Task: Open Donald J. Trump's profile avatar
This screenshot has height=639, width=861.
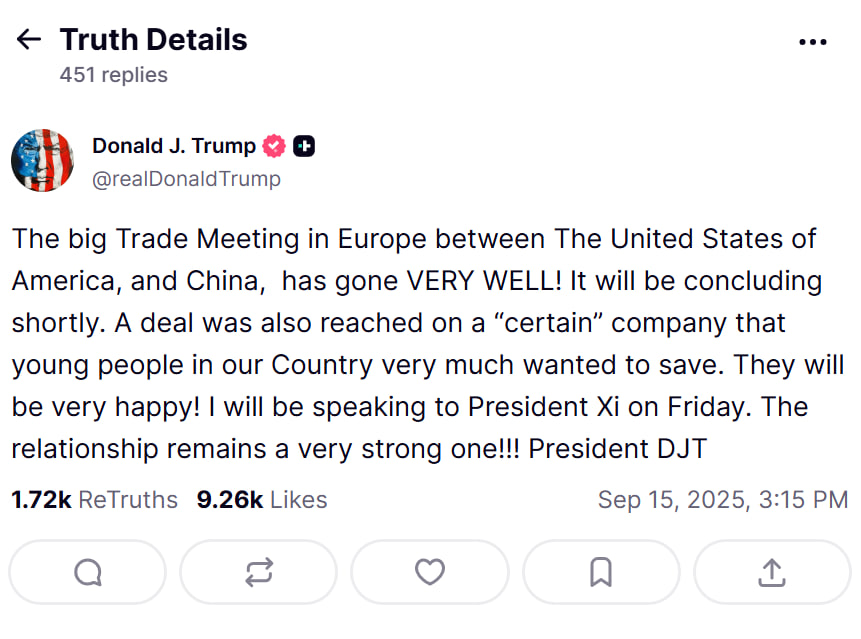Action: pyautogui.click(x=42, y=160)
